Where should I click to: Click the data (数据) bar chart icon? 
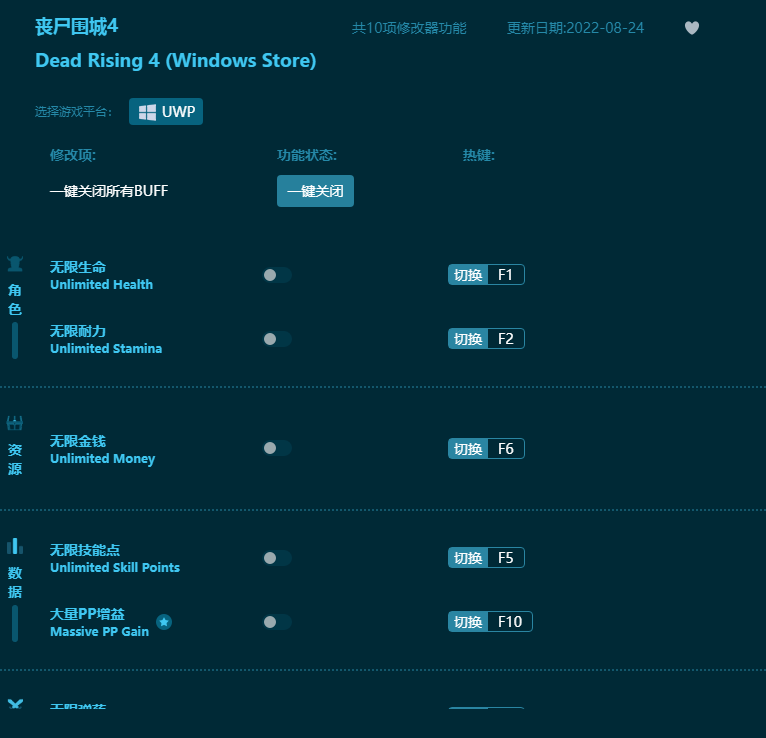[15, 546]
